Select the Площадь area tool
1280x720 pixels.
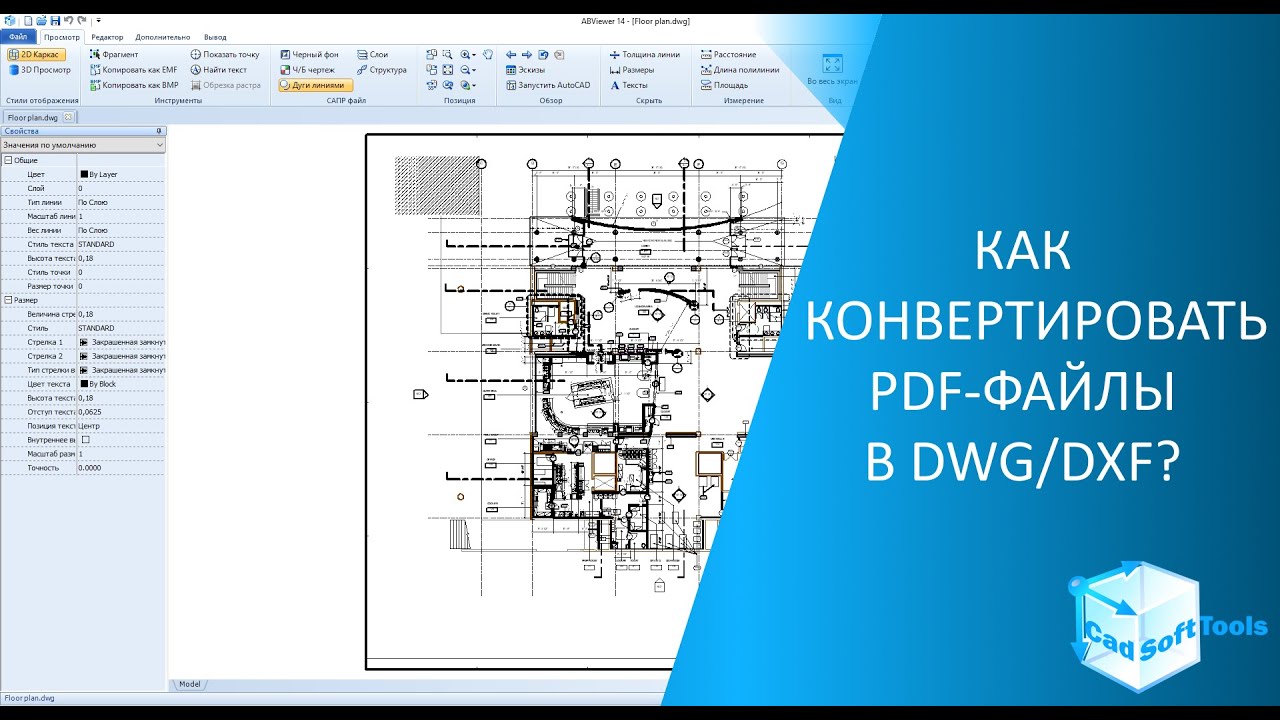pyautogui.click(x=724, y=85)
